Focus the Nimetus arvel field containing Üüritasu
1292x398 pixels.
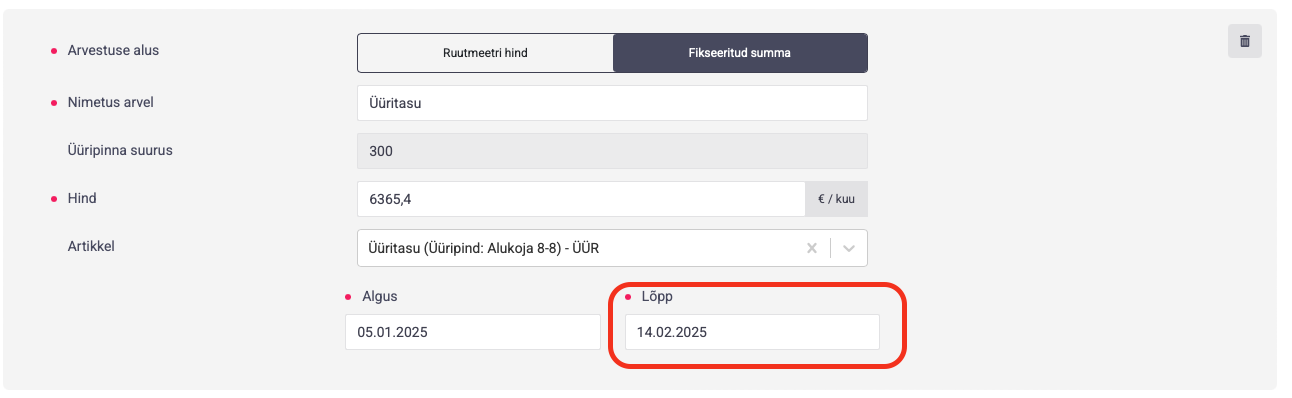612,103
